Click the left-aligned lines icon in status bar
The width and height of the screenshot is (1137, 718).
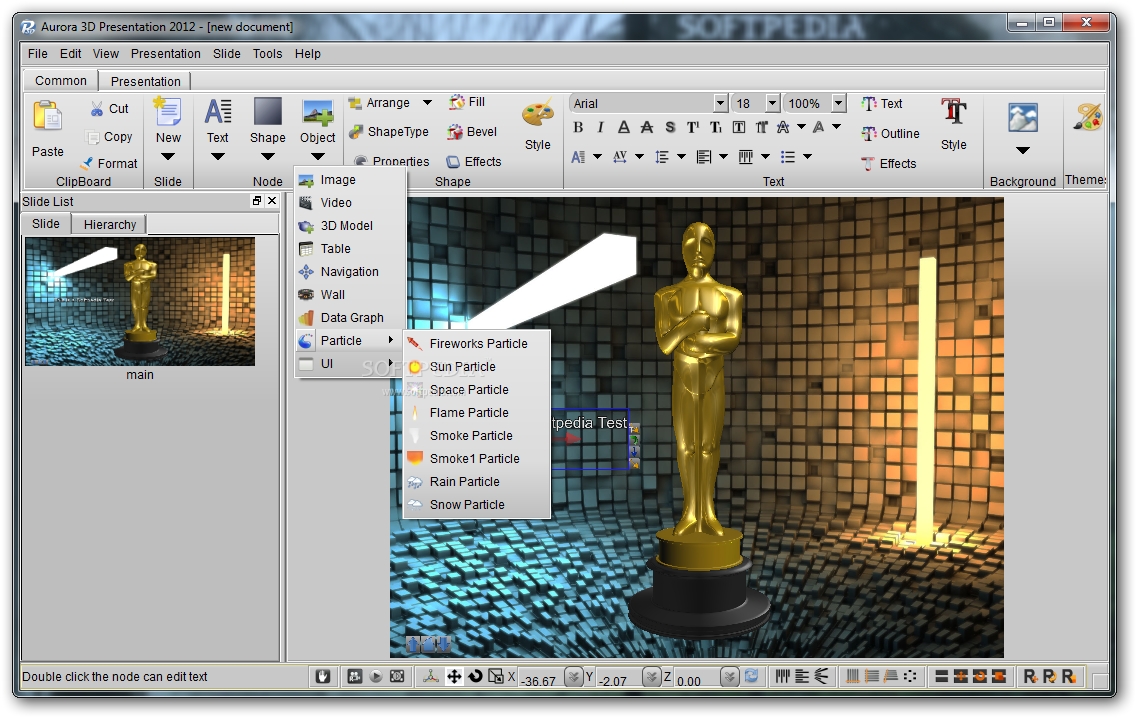801,676
